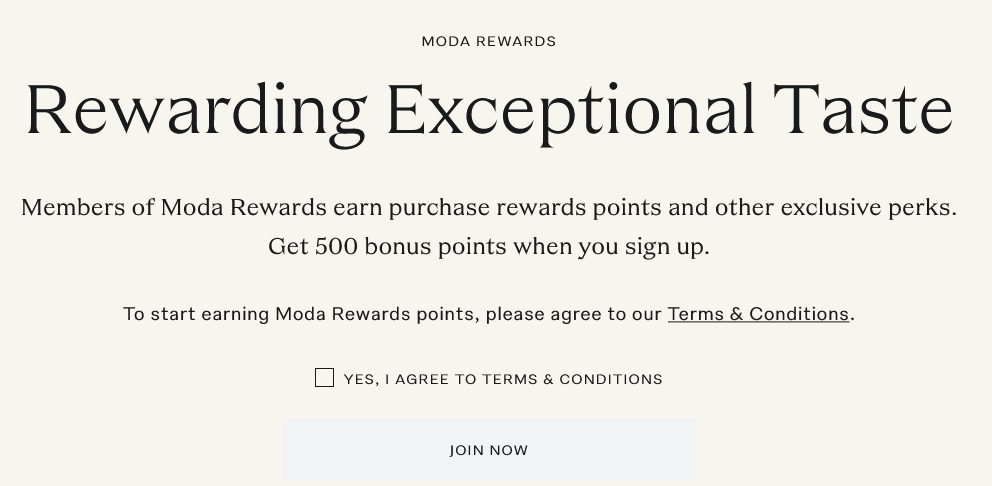992x486 pixels.
Task: Click 'exclusive perks' in the description
Action: pyautogui.click(x=867, y=208)
